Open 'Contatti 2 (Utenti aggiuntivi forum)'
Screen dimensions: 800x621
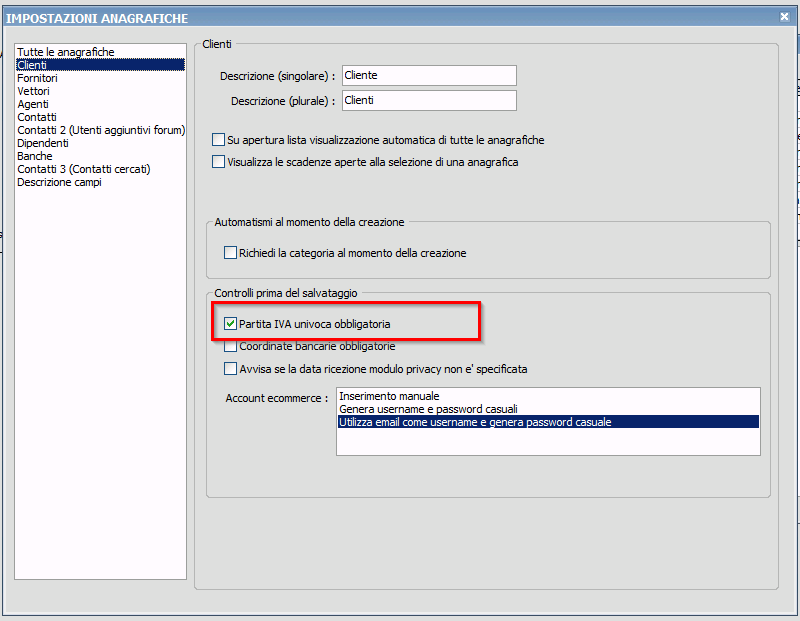click(x=101, y=130)
